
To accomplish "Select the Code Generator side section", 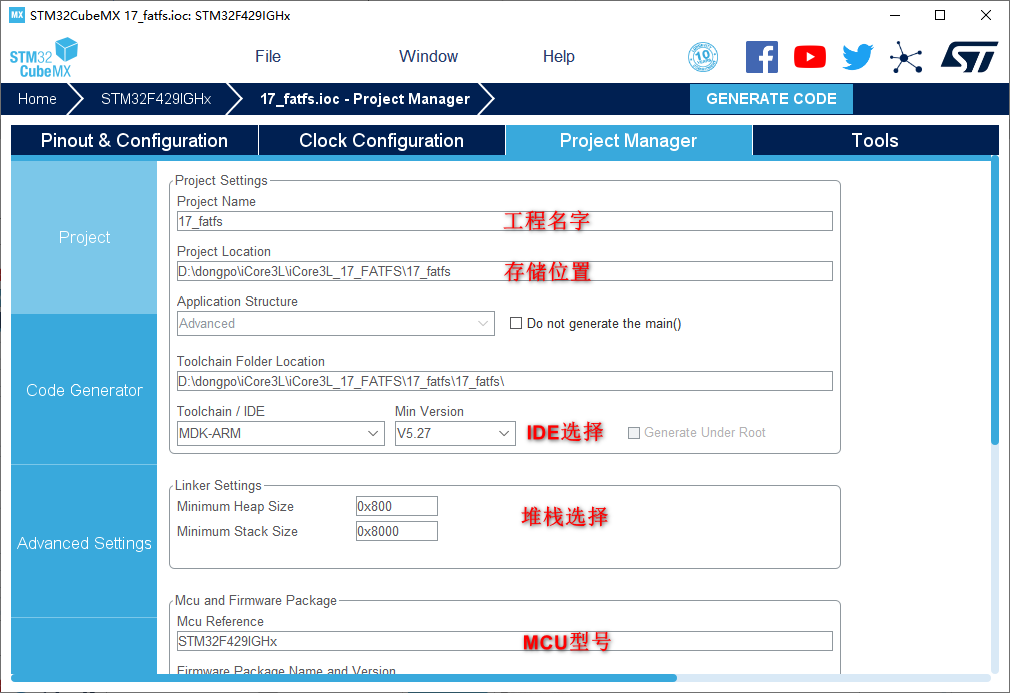I will [84, 391].
